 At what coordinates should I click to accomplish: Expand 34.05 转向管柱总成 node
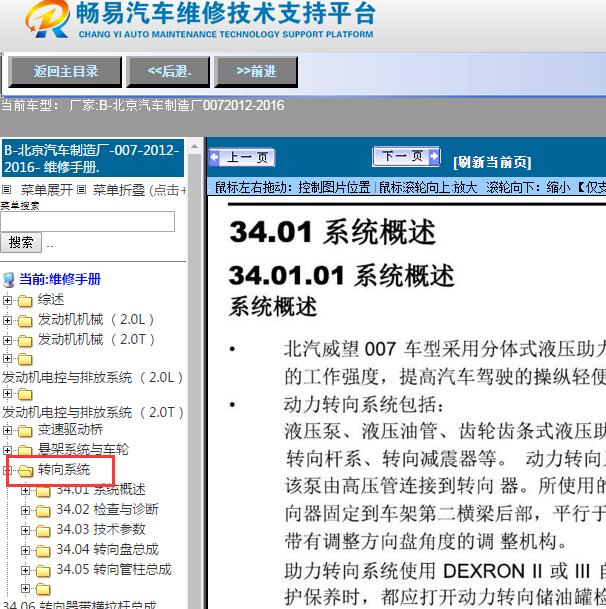coord(26,570)
